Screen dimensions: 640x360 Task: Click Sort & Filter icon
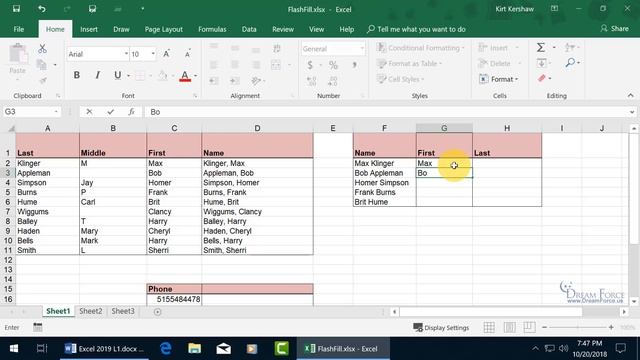click(570, 48)
